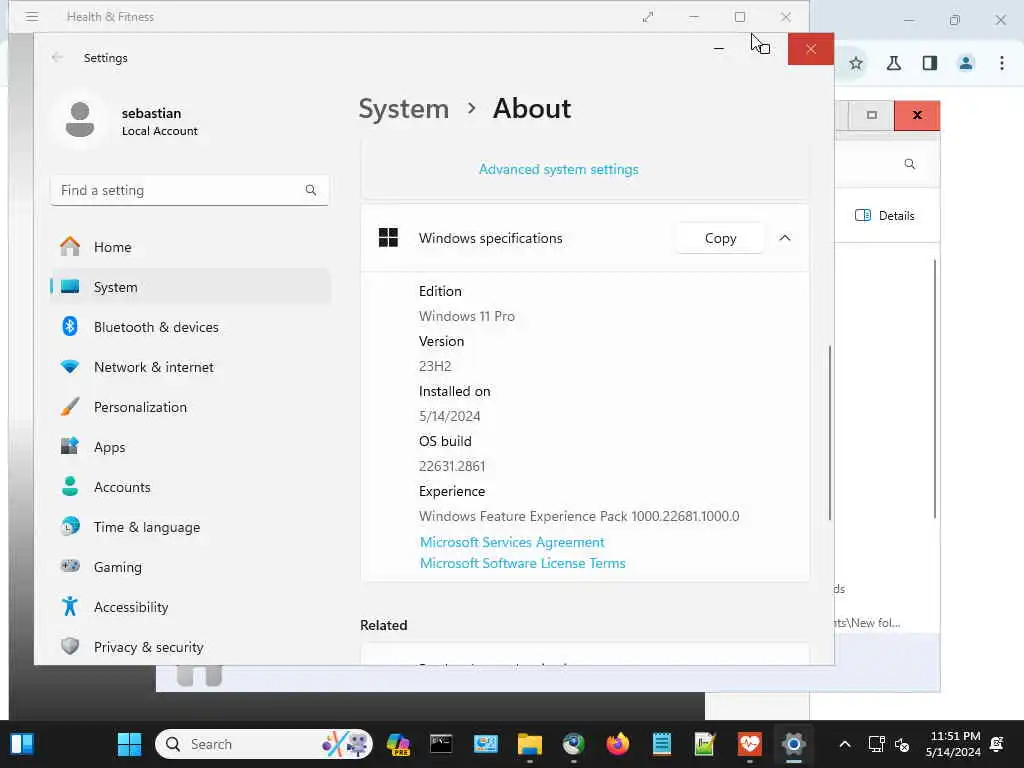Open Microsoft Software License Terms link

tap(522, 563)
